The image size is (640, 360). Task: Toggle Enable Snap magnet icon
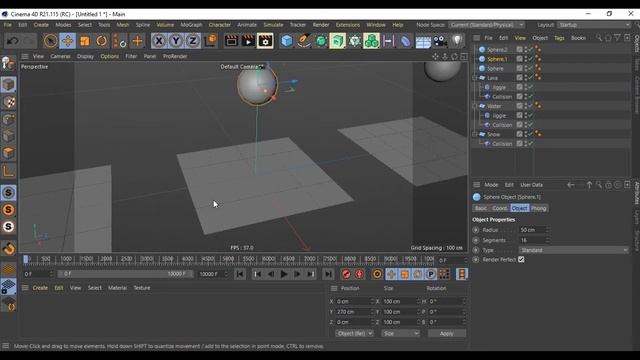tap(8, 248)
